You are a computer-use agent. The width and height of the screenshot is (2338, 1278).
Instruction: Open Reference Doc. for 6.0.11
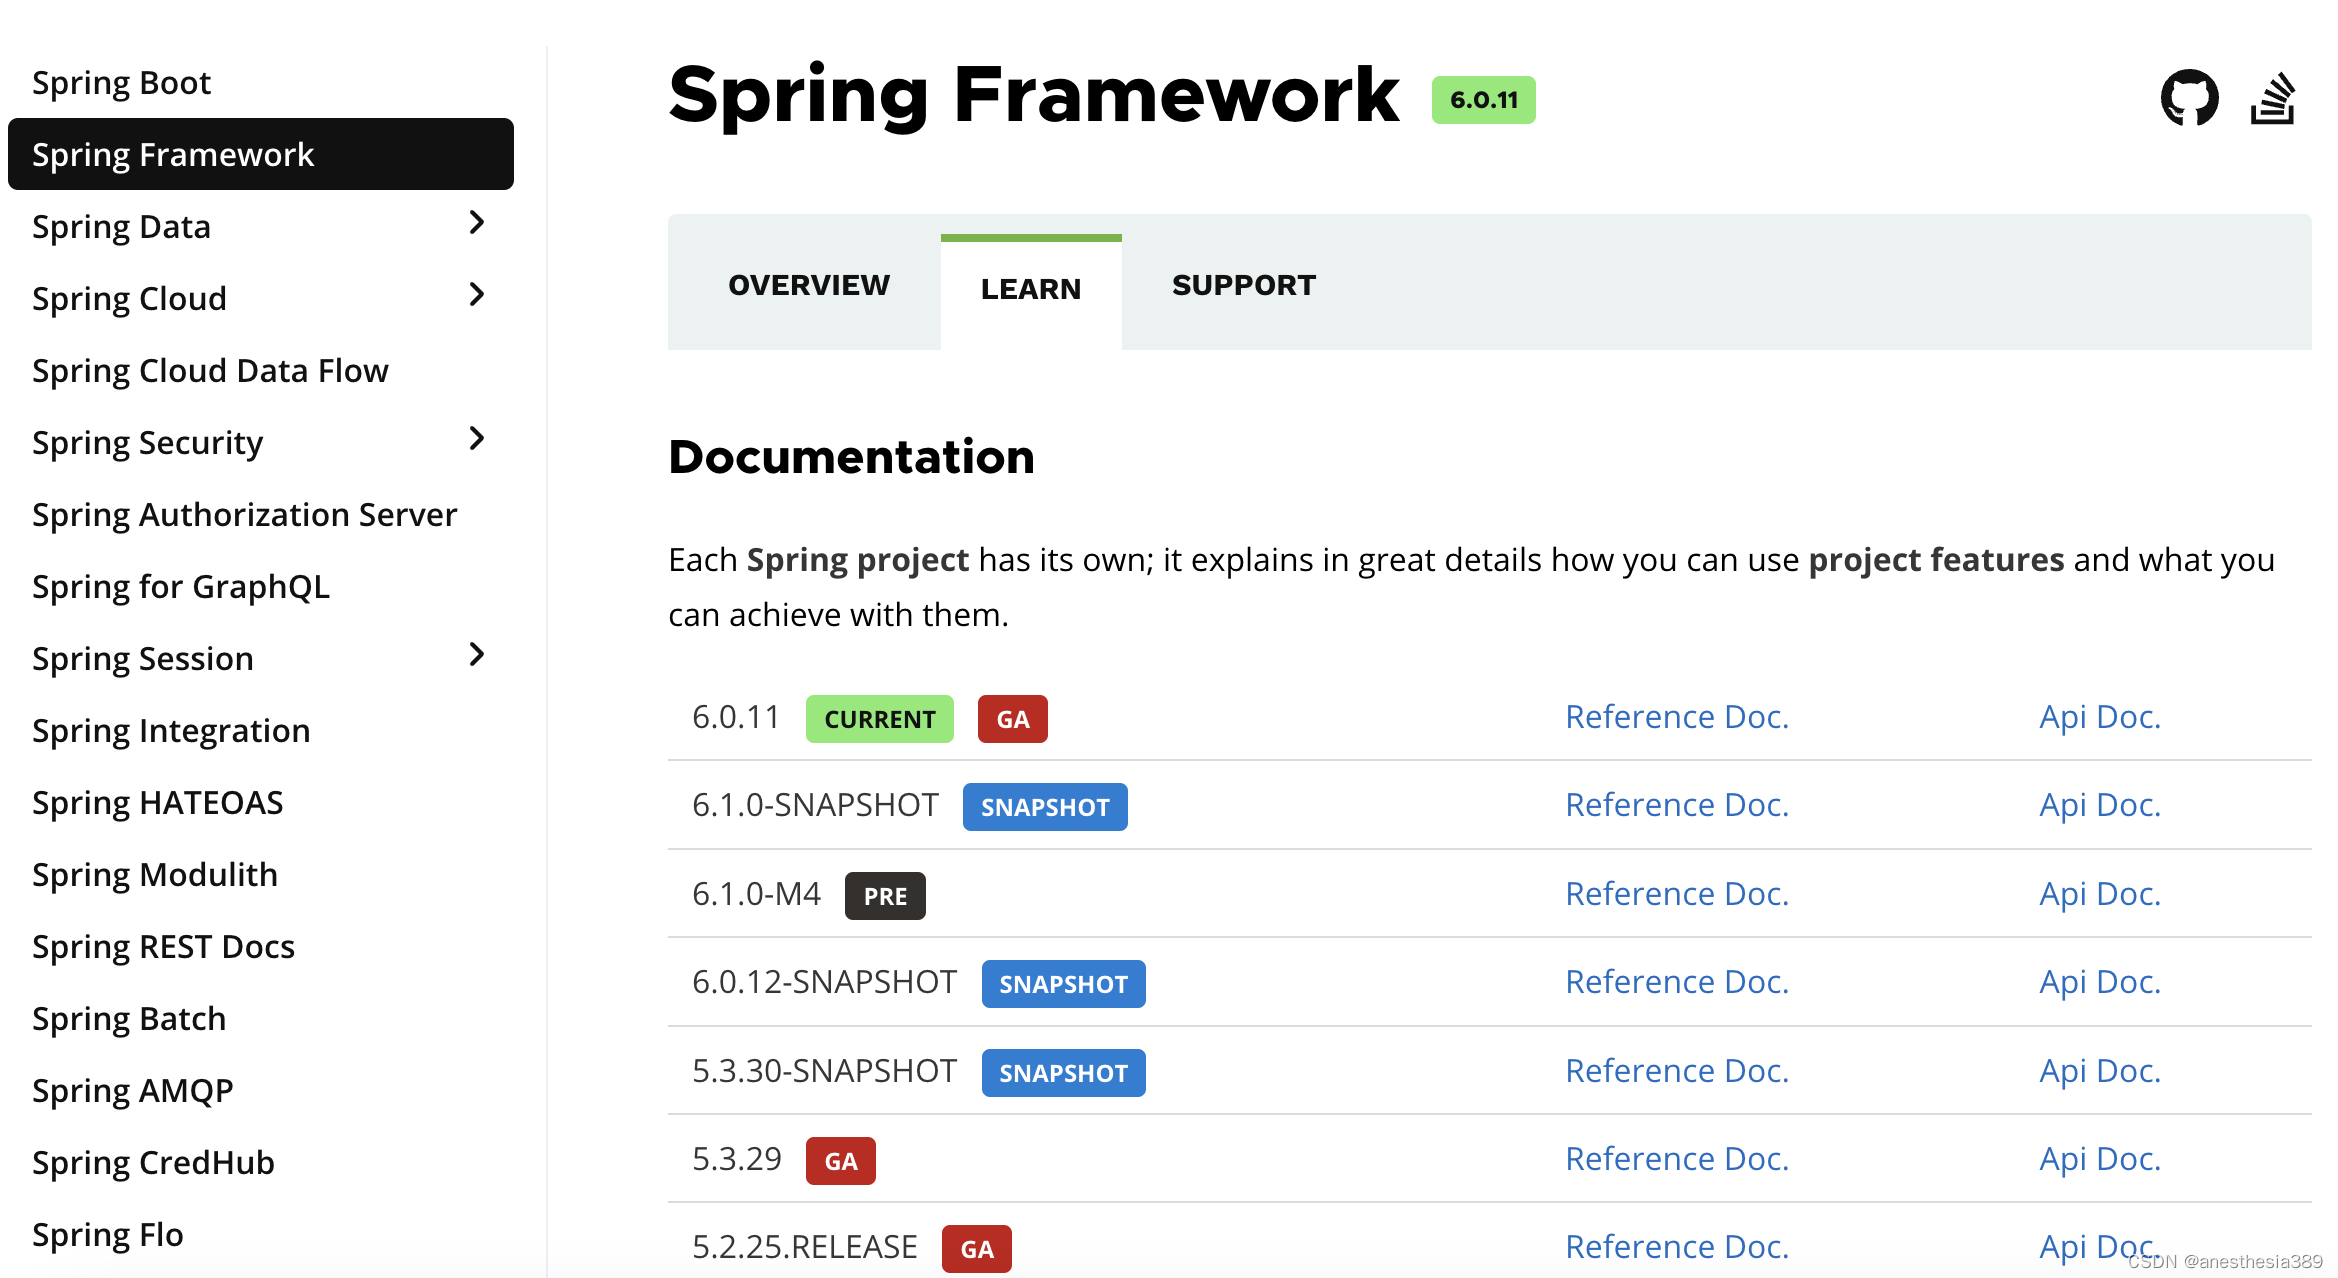(1676, 717)
